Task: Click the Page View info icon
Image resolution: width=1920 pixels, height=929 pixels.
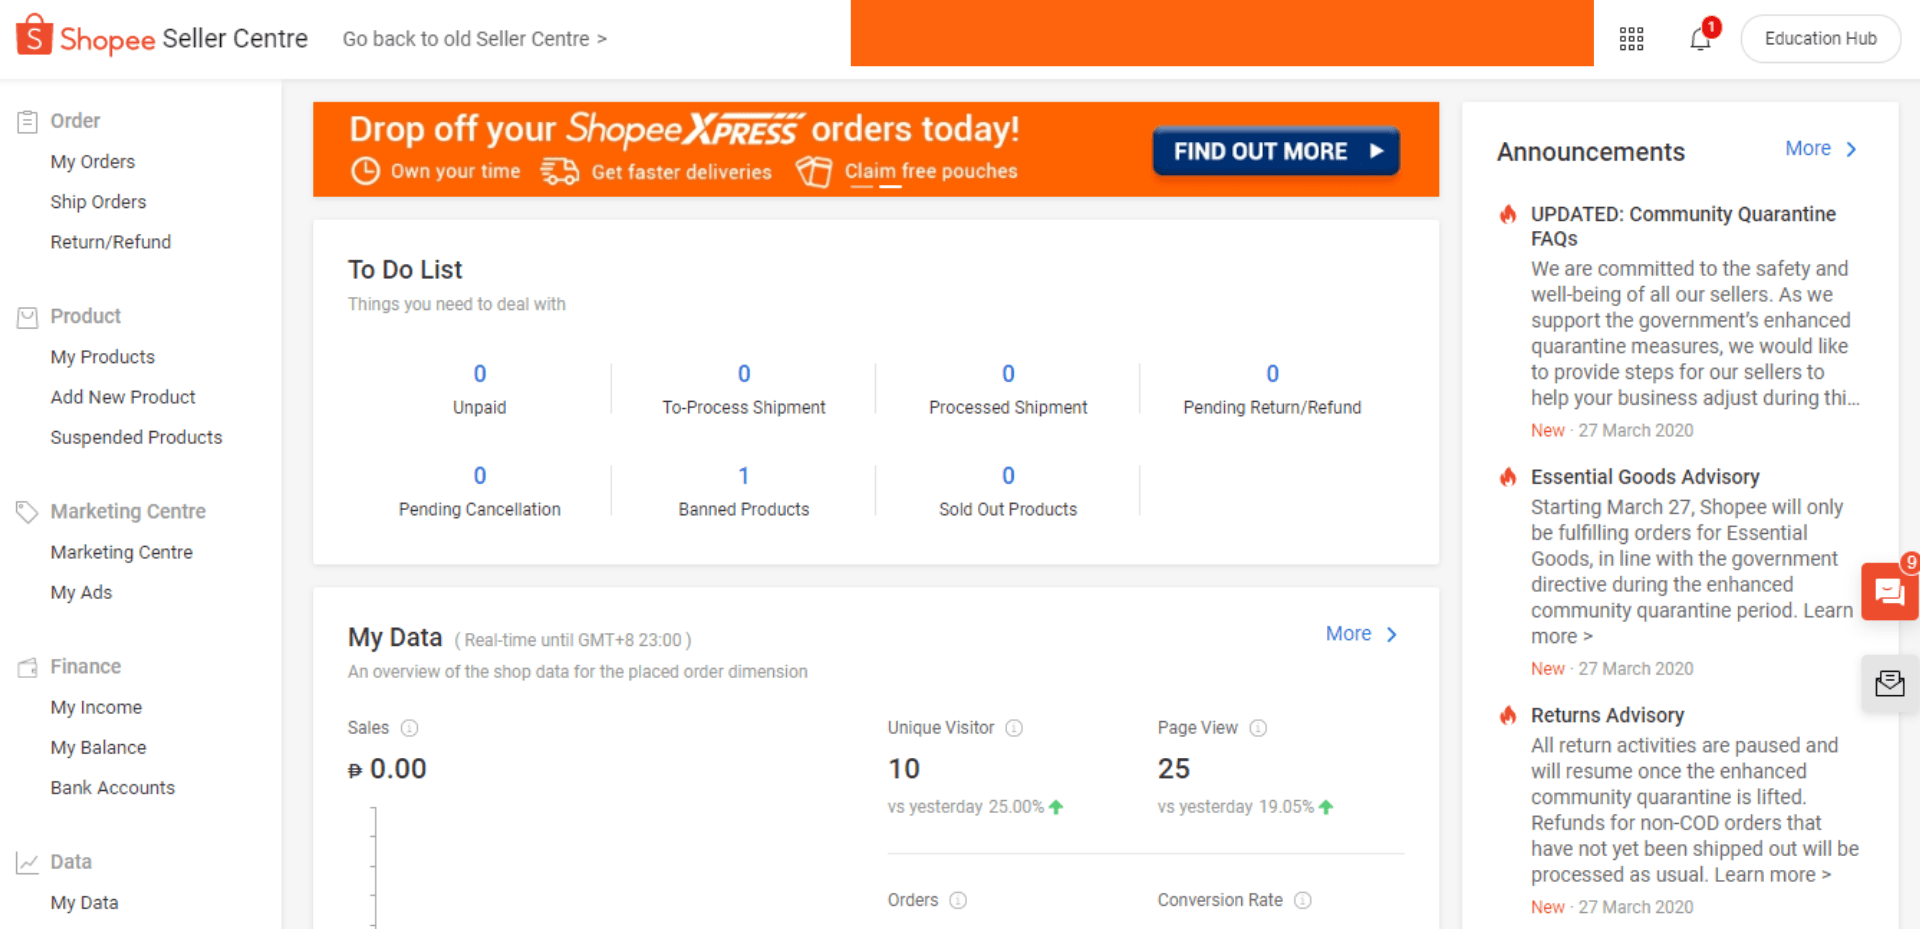Action: [x=1258, y=728]
